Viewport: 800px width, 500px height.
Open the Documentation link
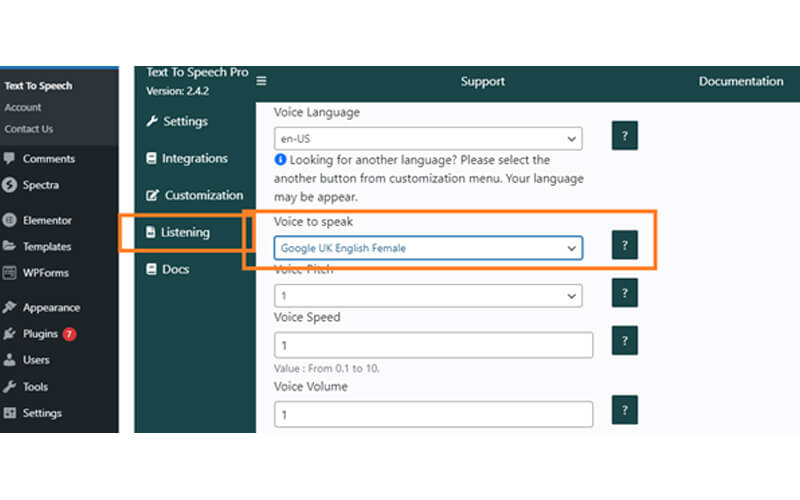741,82
